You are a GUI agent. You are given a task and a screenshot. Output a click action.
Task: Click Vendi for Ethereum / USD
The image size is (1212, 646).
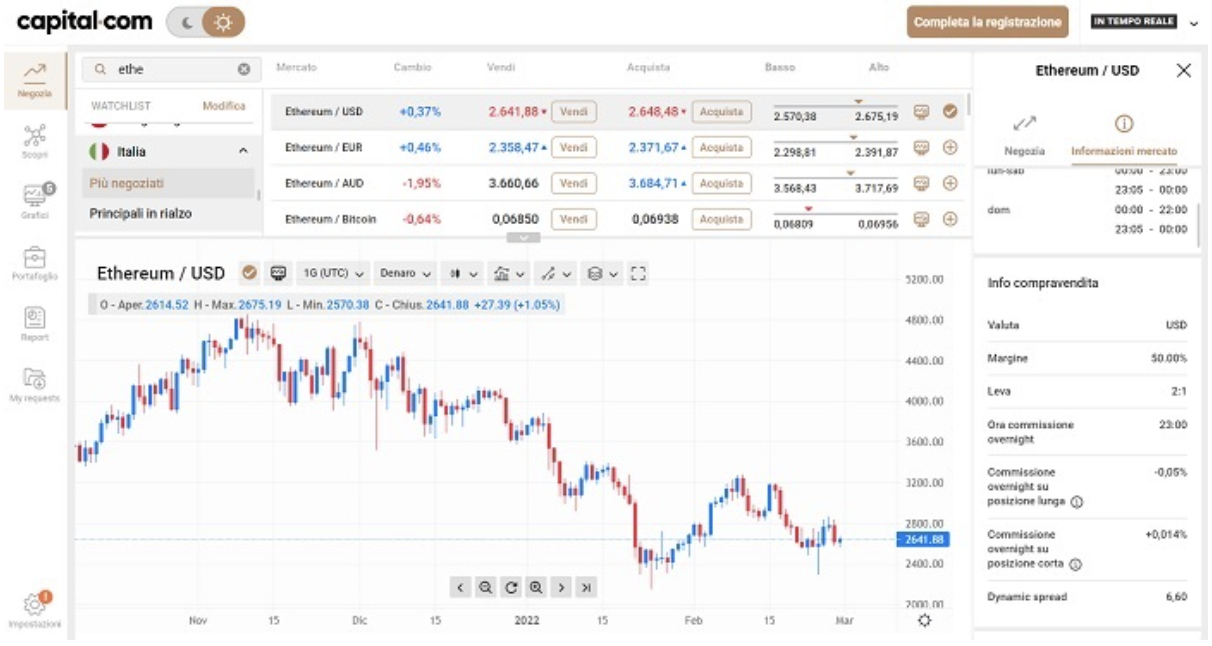pos(574,112)
